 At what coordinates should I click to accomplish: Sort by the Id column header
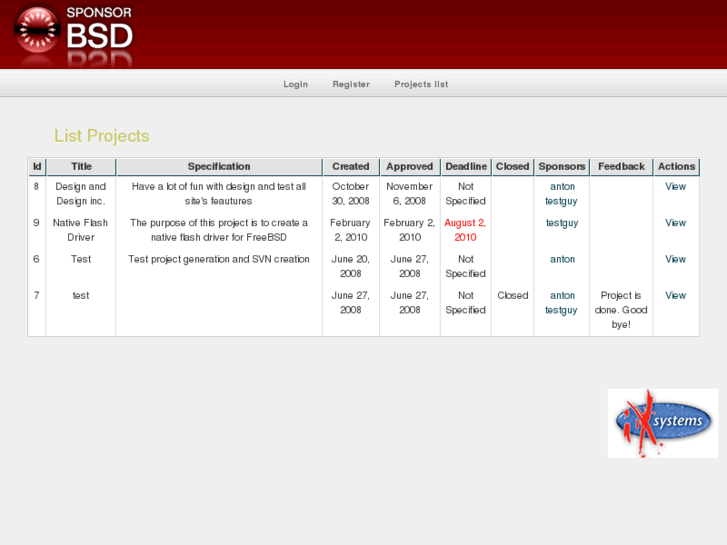point(37,167)
